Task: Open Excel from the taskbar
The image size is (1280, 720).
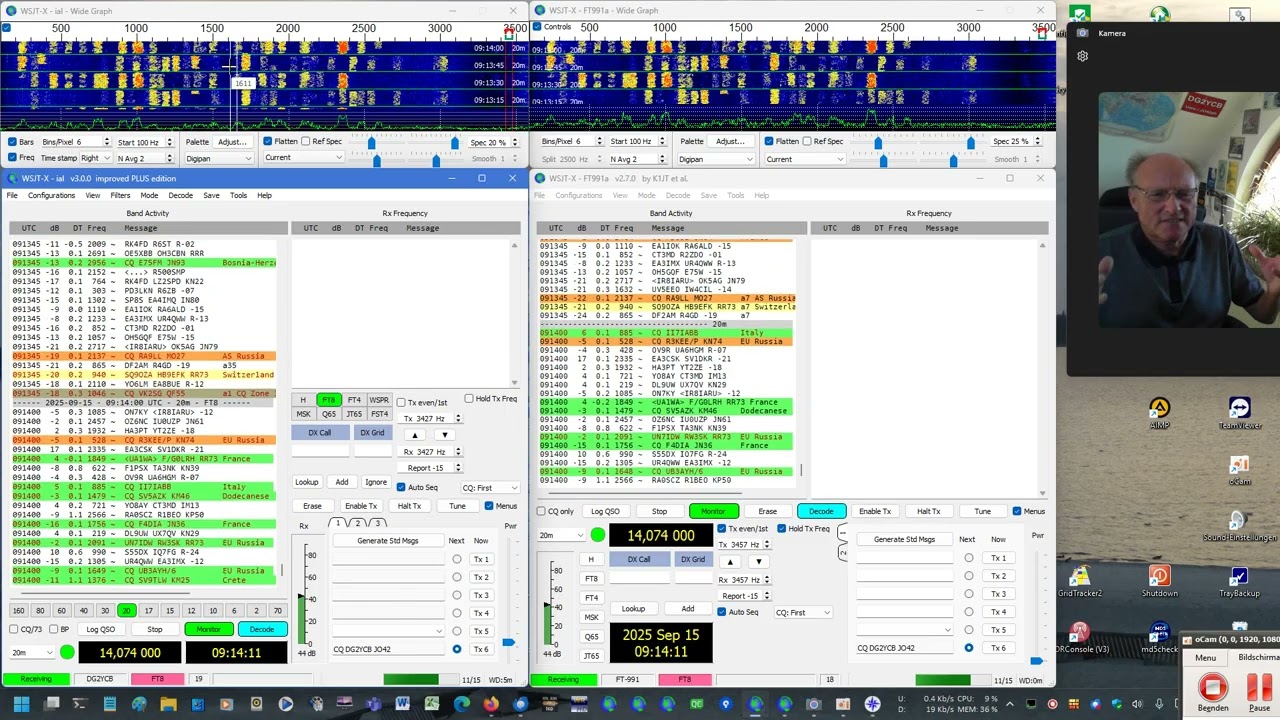Action: pyautogui.click(x=432, y=705)
